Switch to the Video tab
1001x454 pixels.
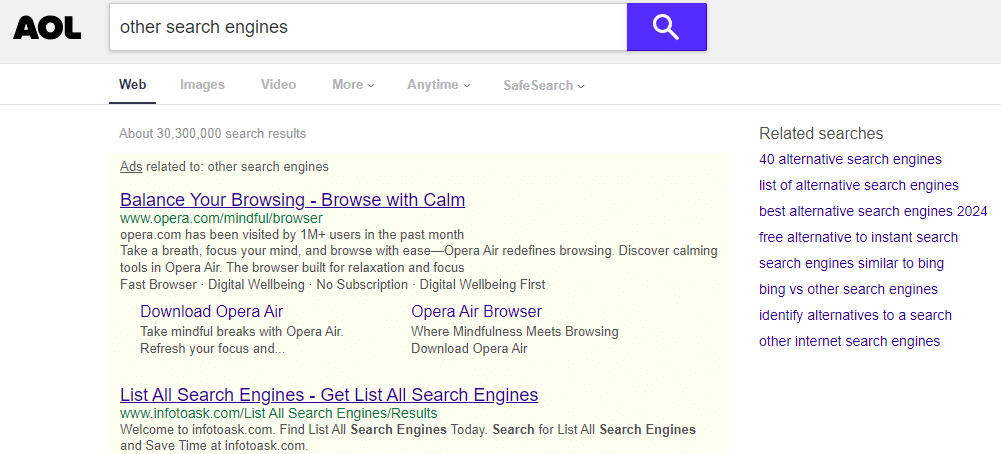click(x=278, y=85)
